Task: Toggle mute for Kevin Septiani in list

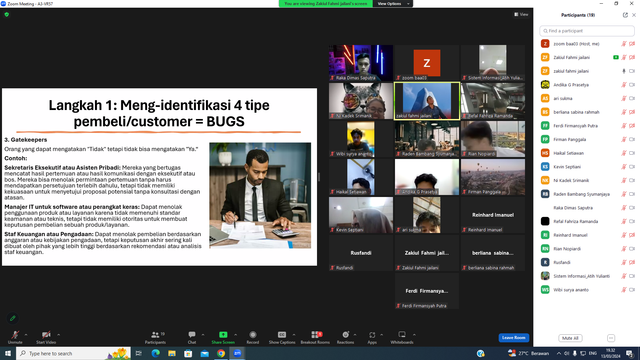Action: tap(624, 167)
